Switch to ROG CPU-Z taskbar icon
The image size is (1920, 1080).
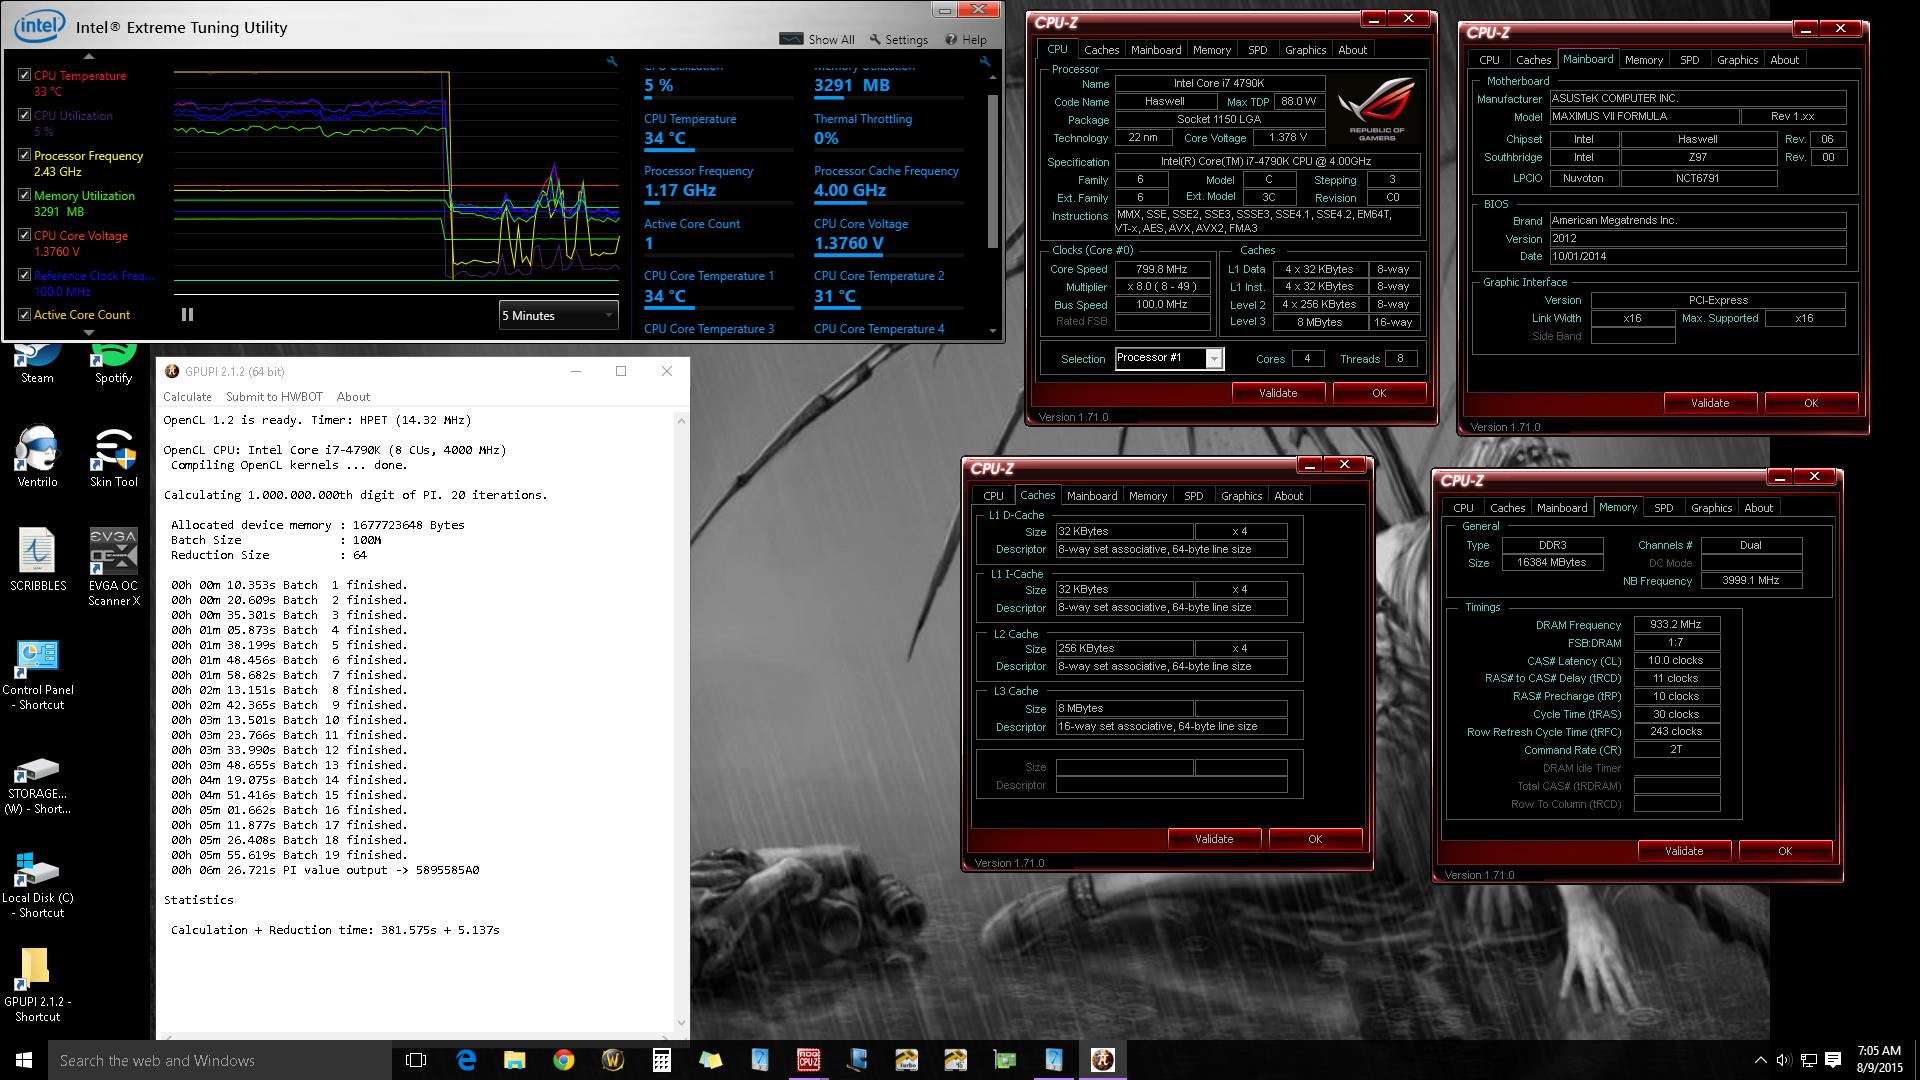[808, 1060]
